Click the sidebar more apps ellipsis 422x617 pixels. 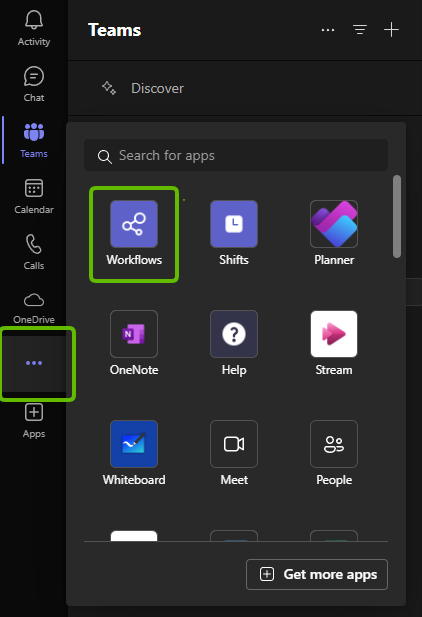pos(34,363)
